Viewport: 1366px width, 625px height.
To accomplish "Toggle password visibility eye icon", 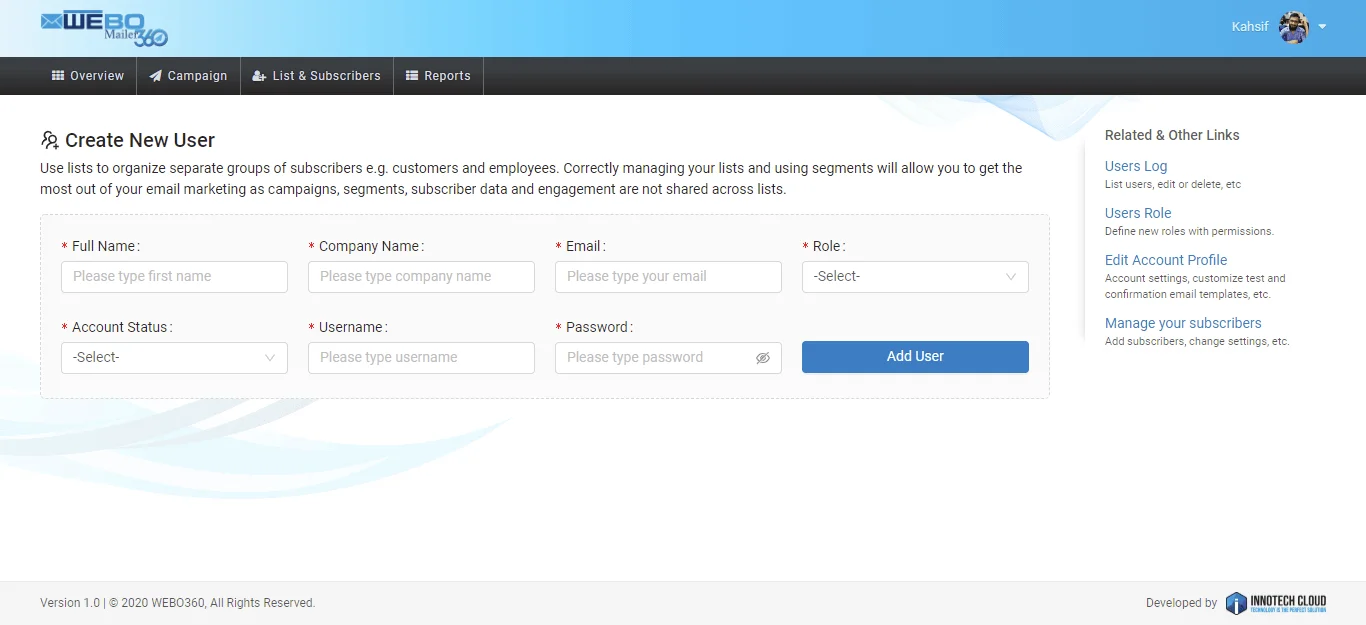I will click(x=763, y=358).
